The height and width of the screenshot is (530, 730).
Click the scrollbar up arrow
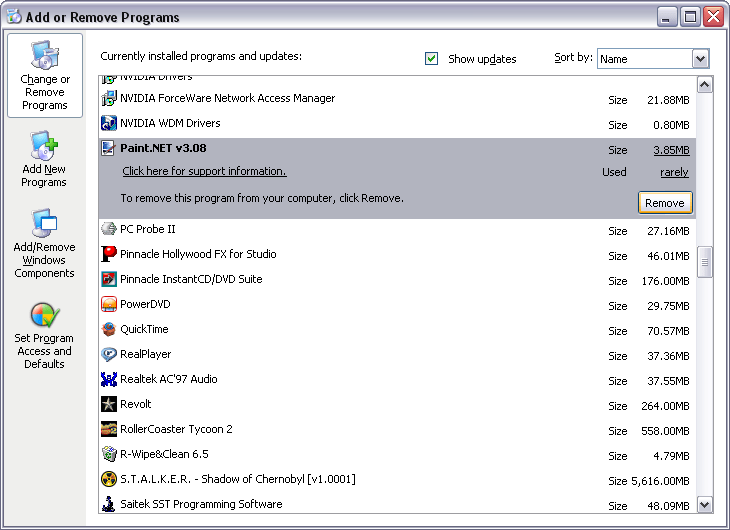pos(704,85)
